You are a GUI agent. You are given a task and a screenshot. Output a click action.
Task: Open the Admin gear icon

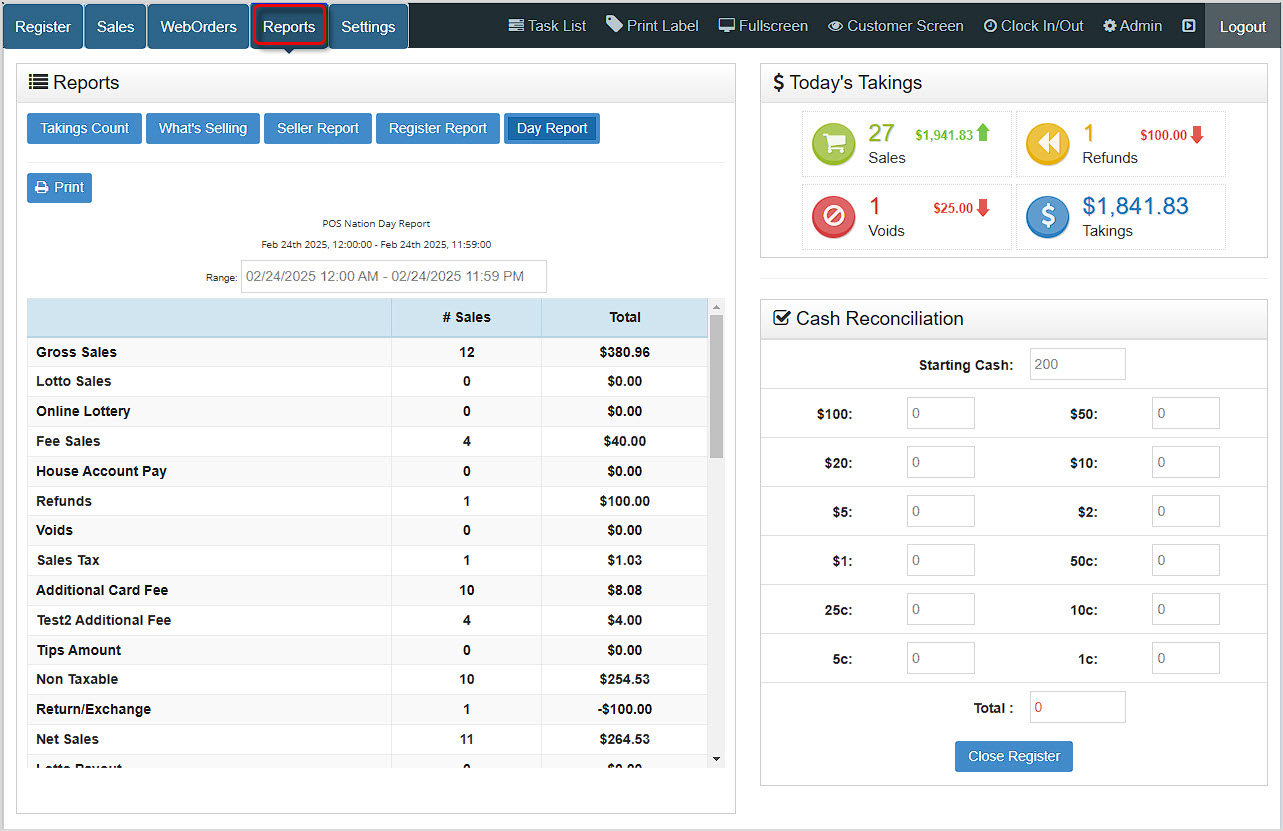click(1110, 25)
